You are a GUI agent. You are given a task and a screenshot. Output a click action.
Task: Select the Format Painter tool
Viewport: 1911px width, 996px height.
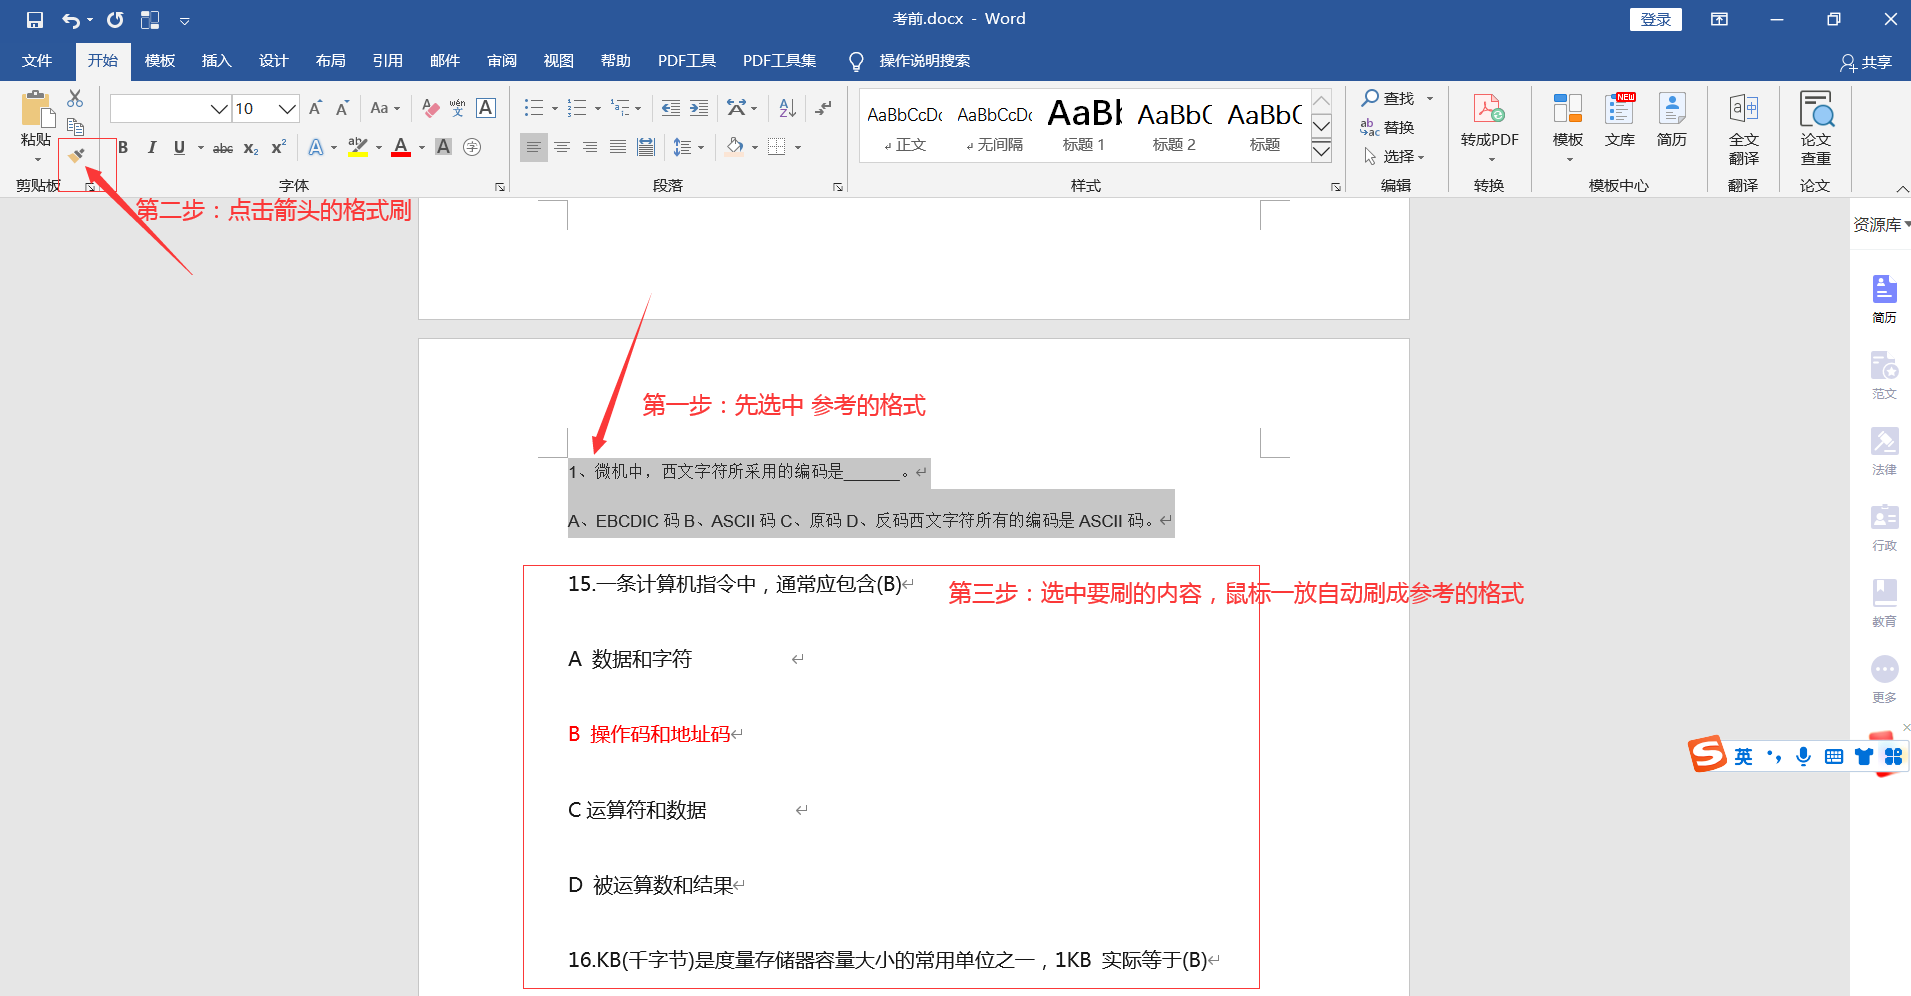coord(76,155)
